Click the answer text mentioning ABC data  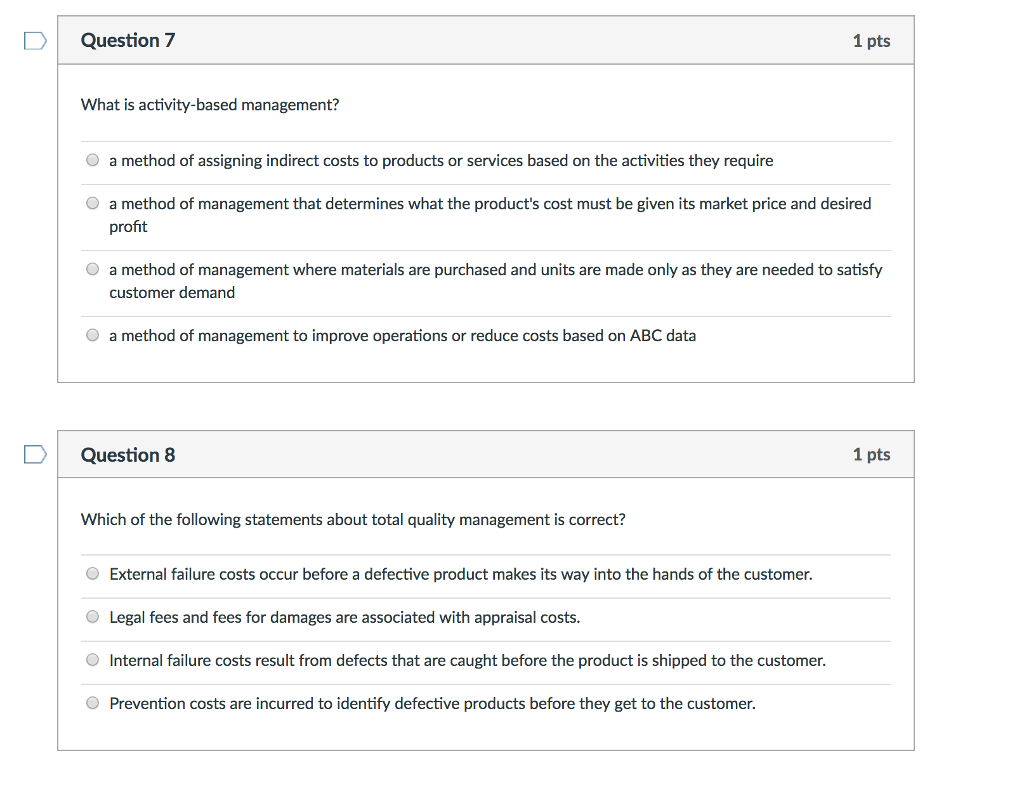point(402,336)
